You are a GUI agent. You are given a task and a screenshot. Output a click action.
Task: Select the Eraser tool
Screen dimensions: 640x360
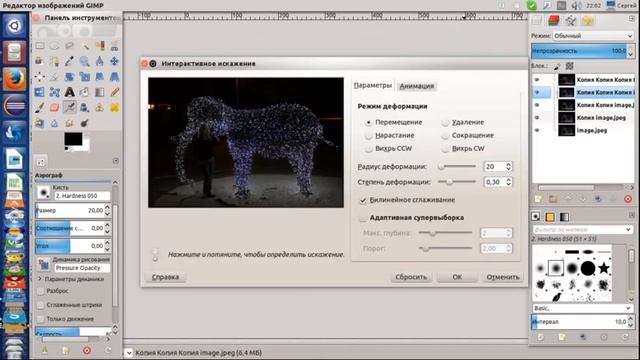[x=55, y=108]
